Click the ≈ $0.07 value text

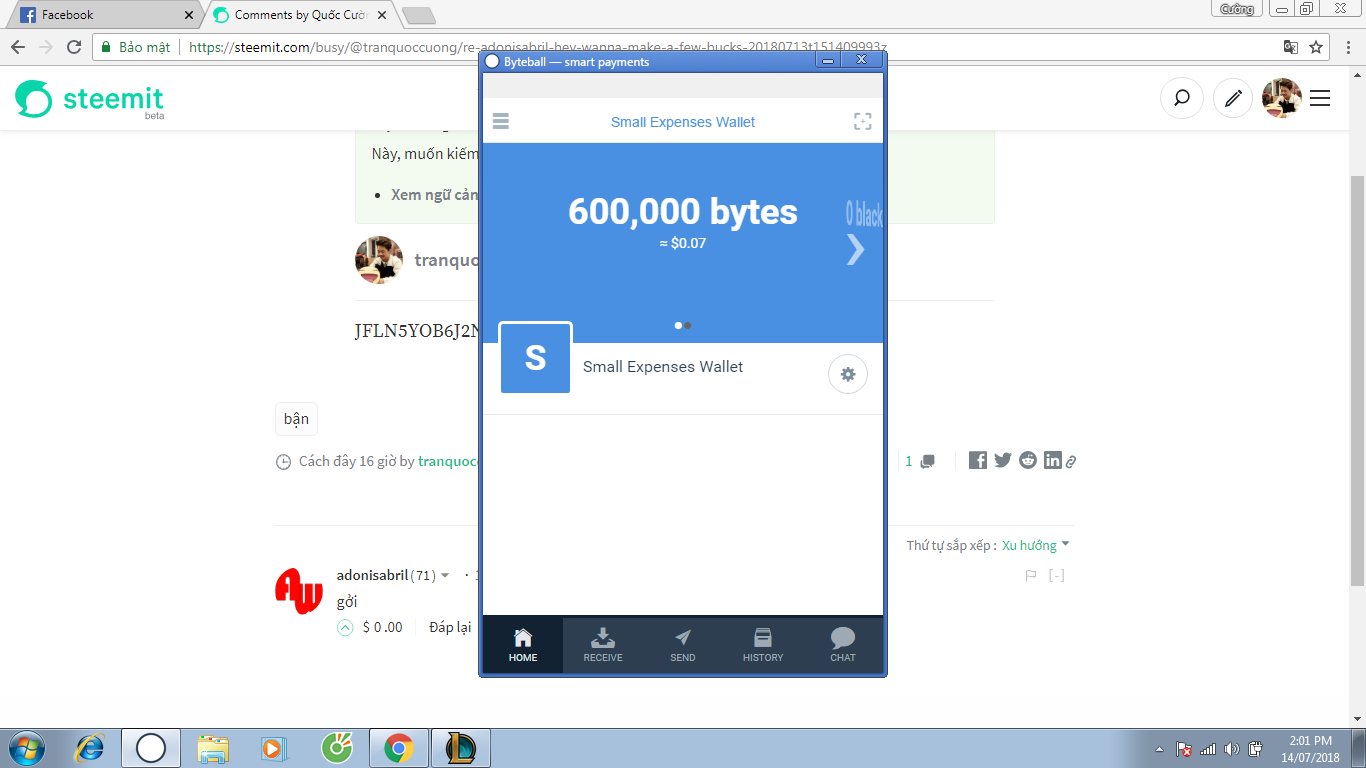pyautogui.click(x=683, y=243)
